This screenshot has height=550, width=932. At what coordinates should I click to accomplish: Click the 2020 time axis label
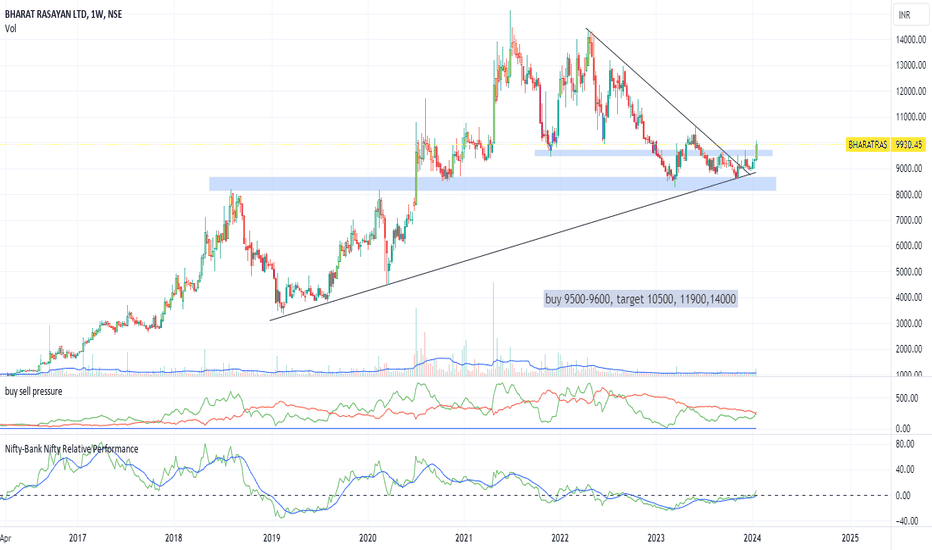[367, 539]
